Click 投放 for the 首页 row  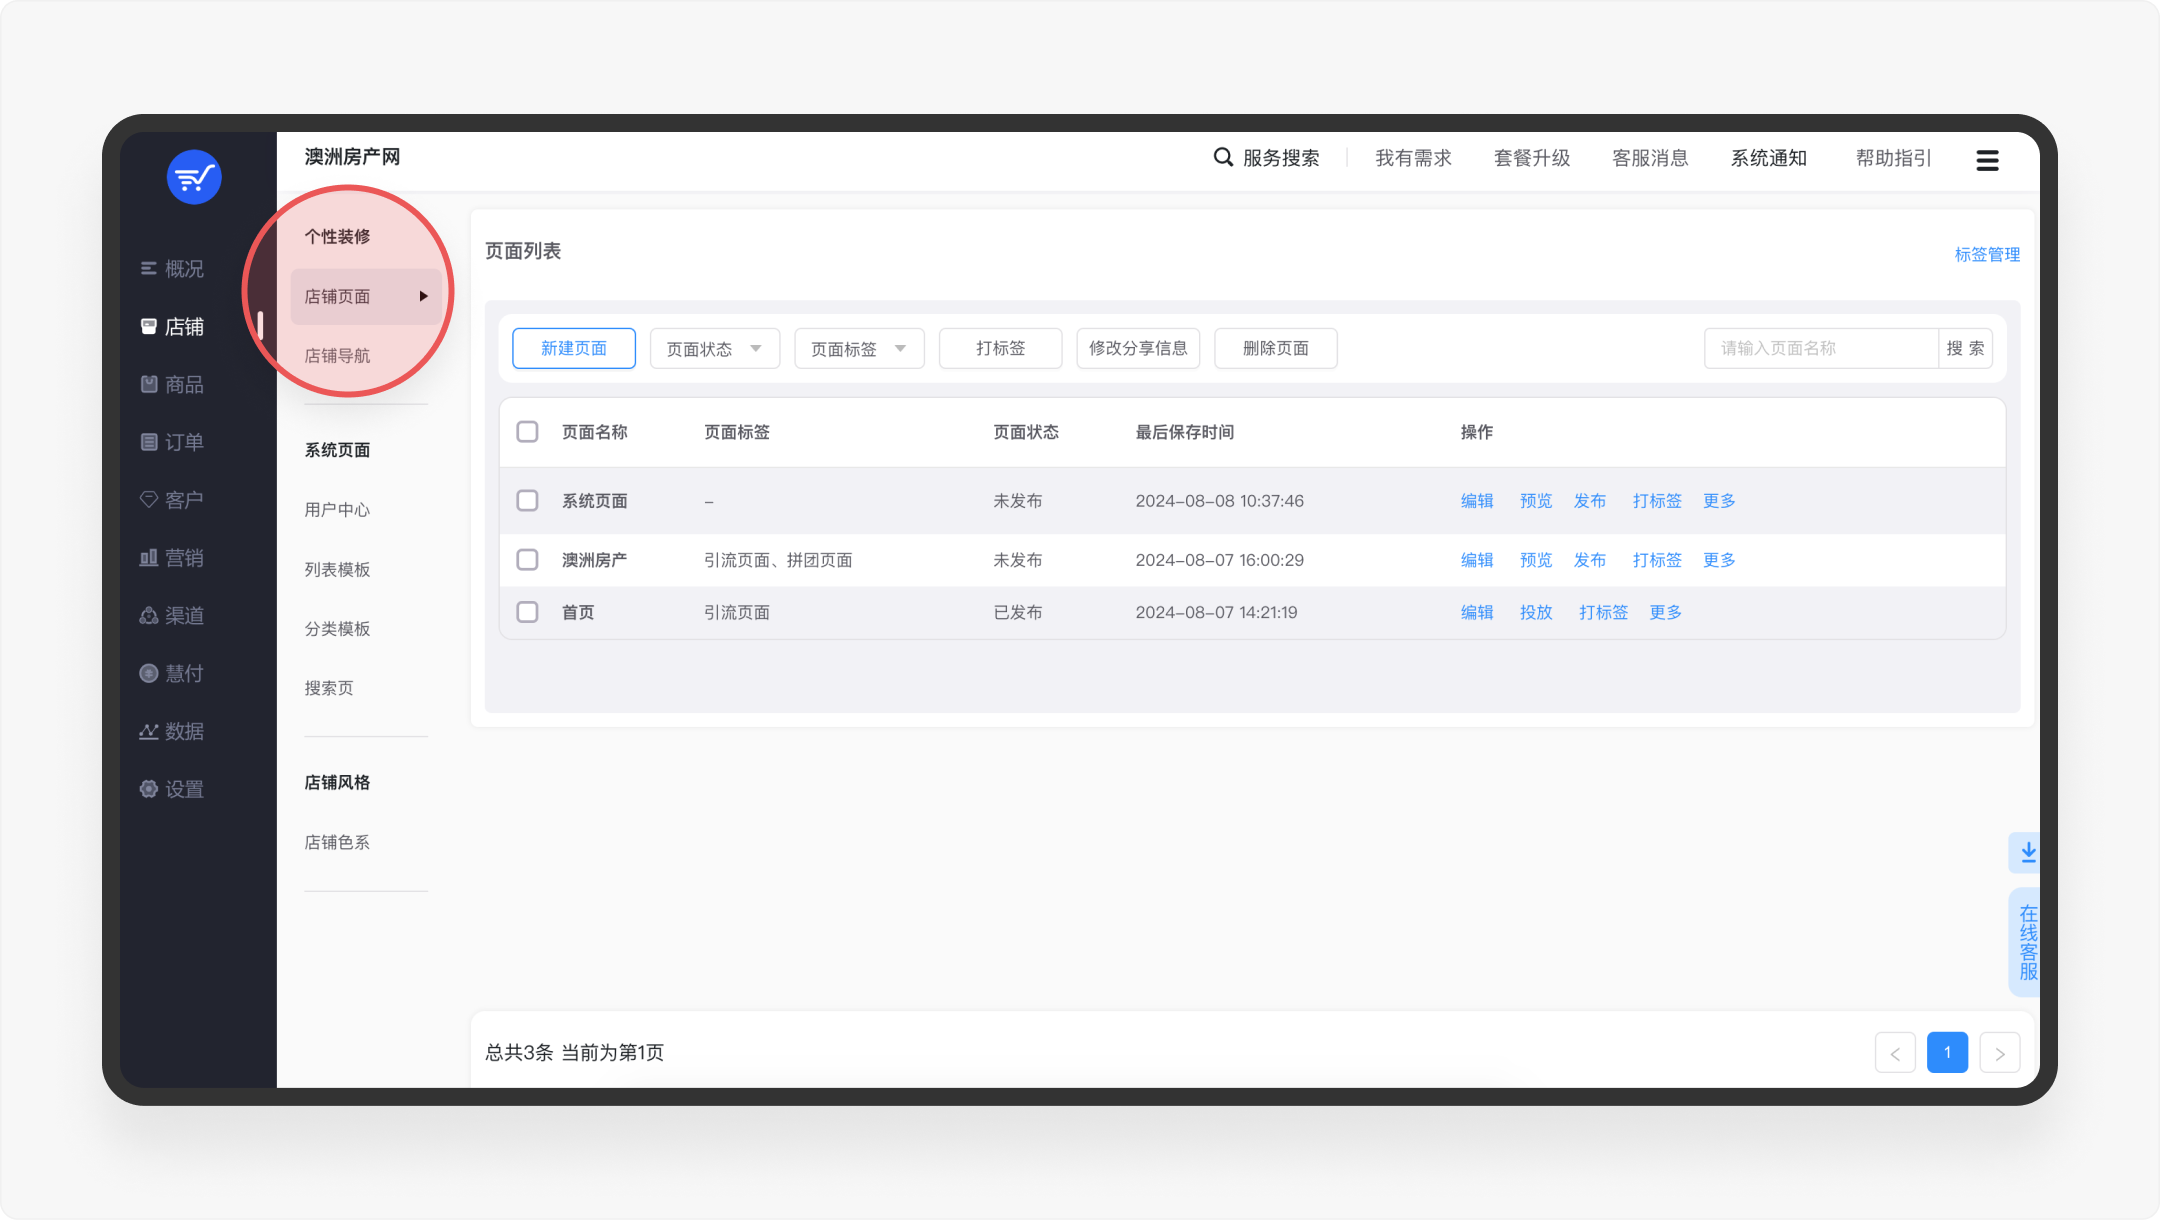pyautogui.click(x=1536, y=612)
